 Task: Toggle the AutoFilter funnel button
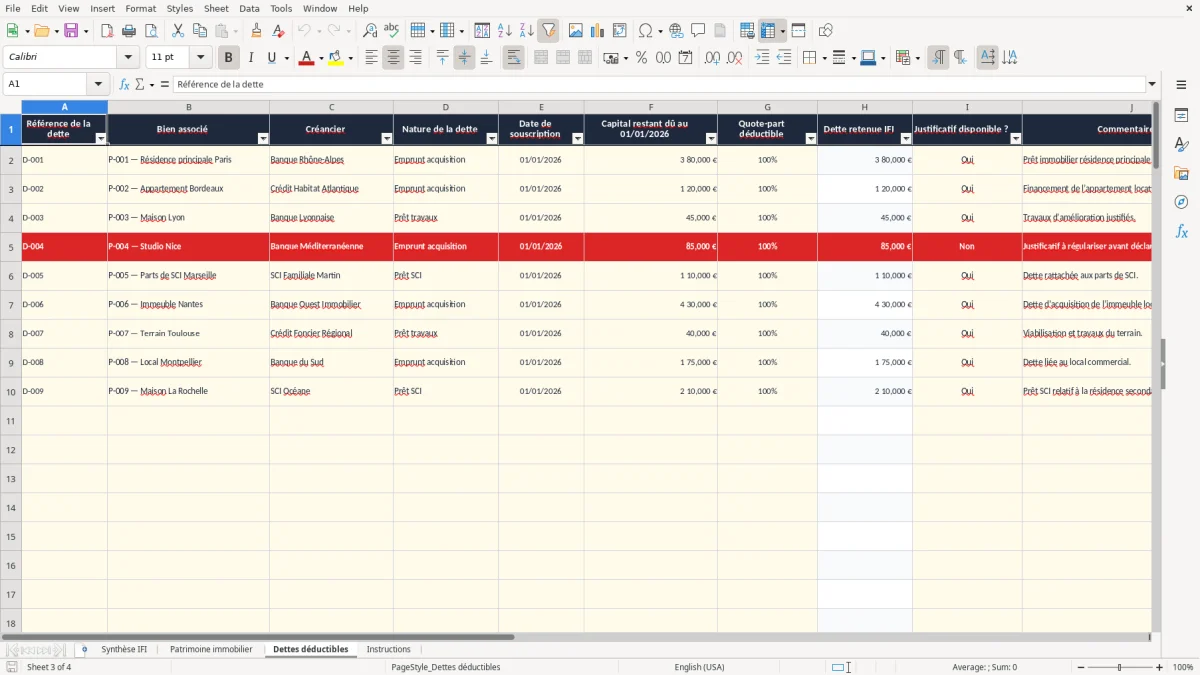point(548,31)
